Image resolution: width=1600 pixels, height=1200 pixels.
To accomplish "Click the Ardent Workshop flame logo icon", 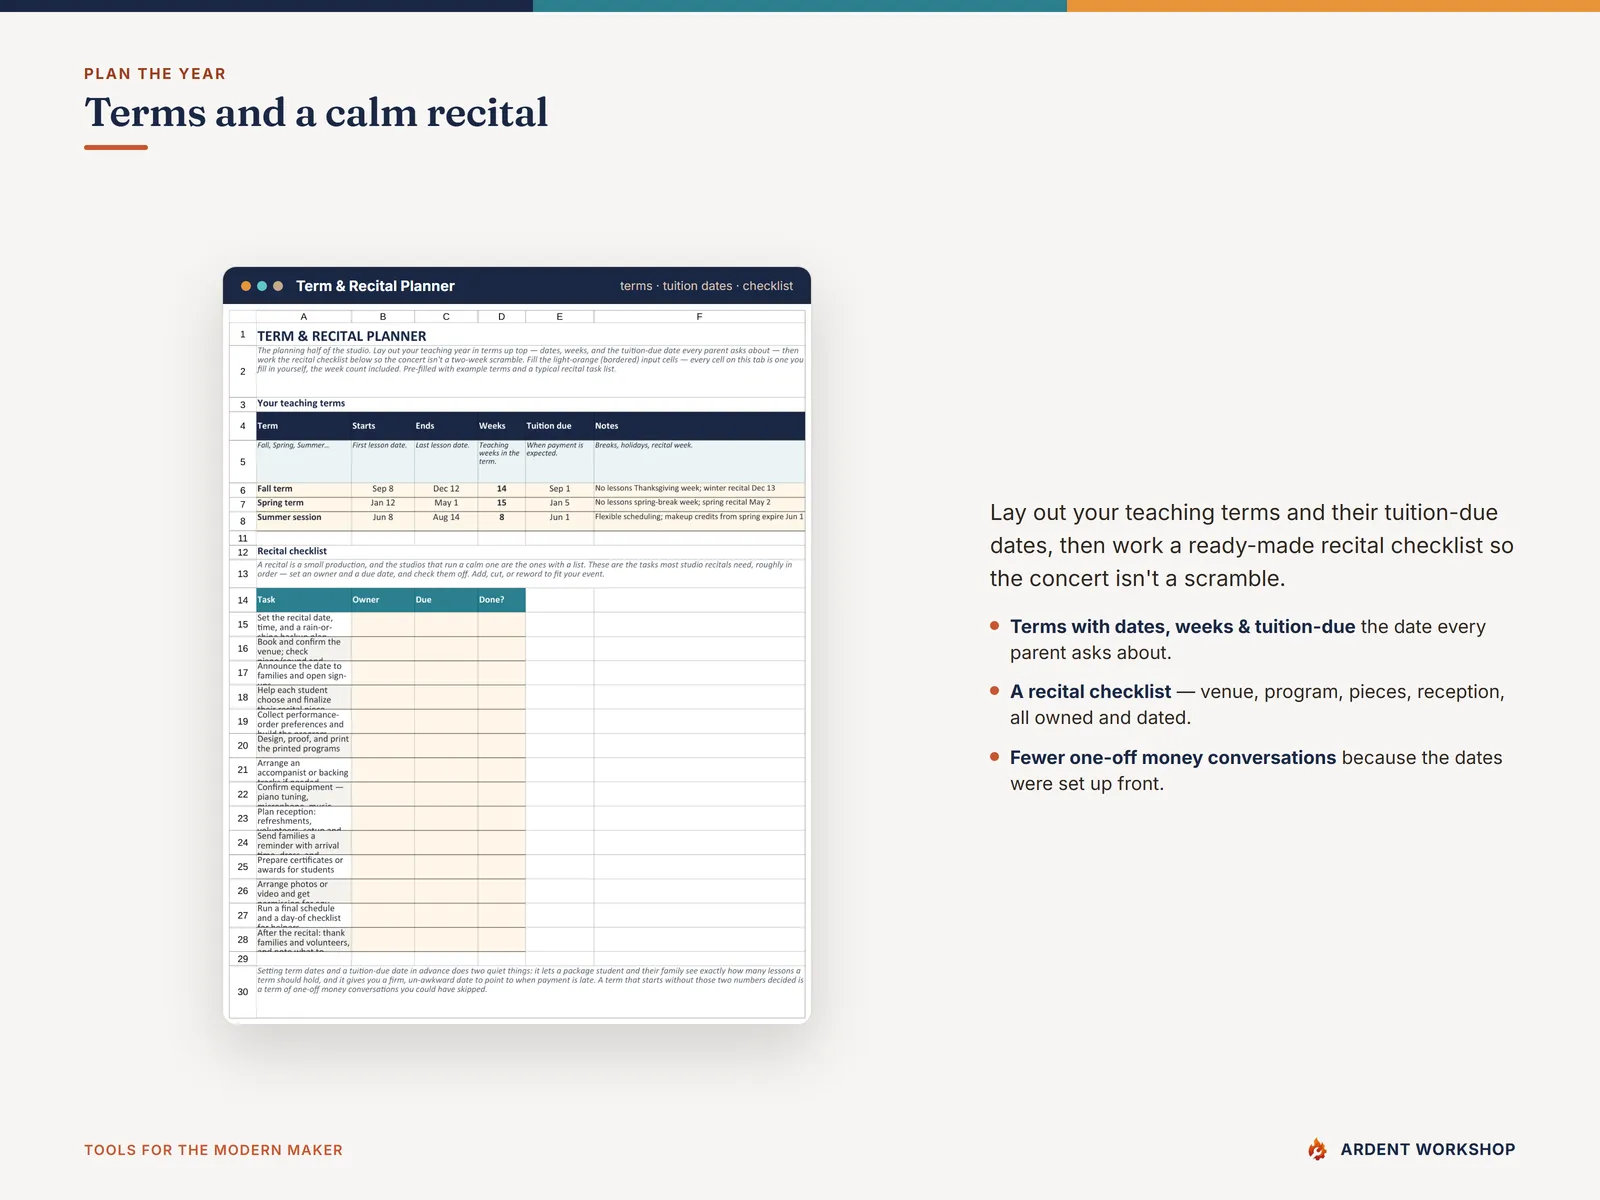I will coord(1317,1149).
